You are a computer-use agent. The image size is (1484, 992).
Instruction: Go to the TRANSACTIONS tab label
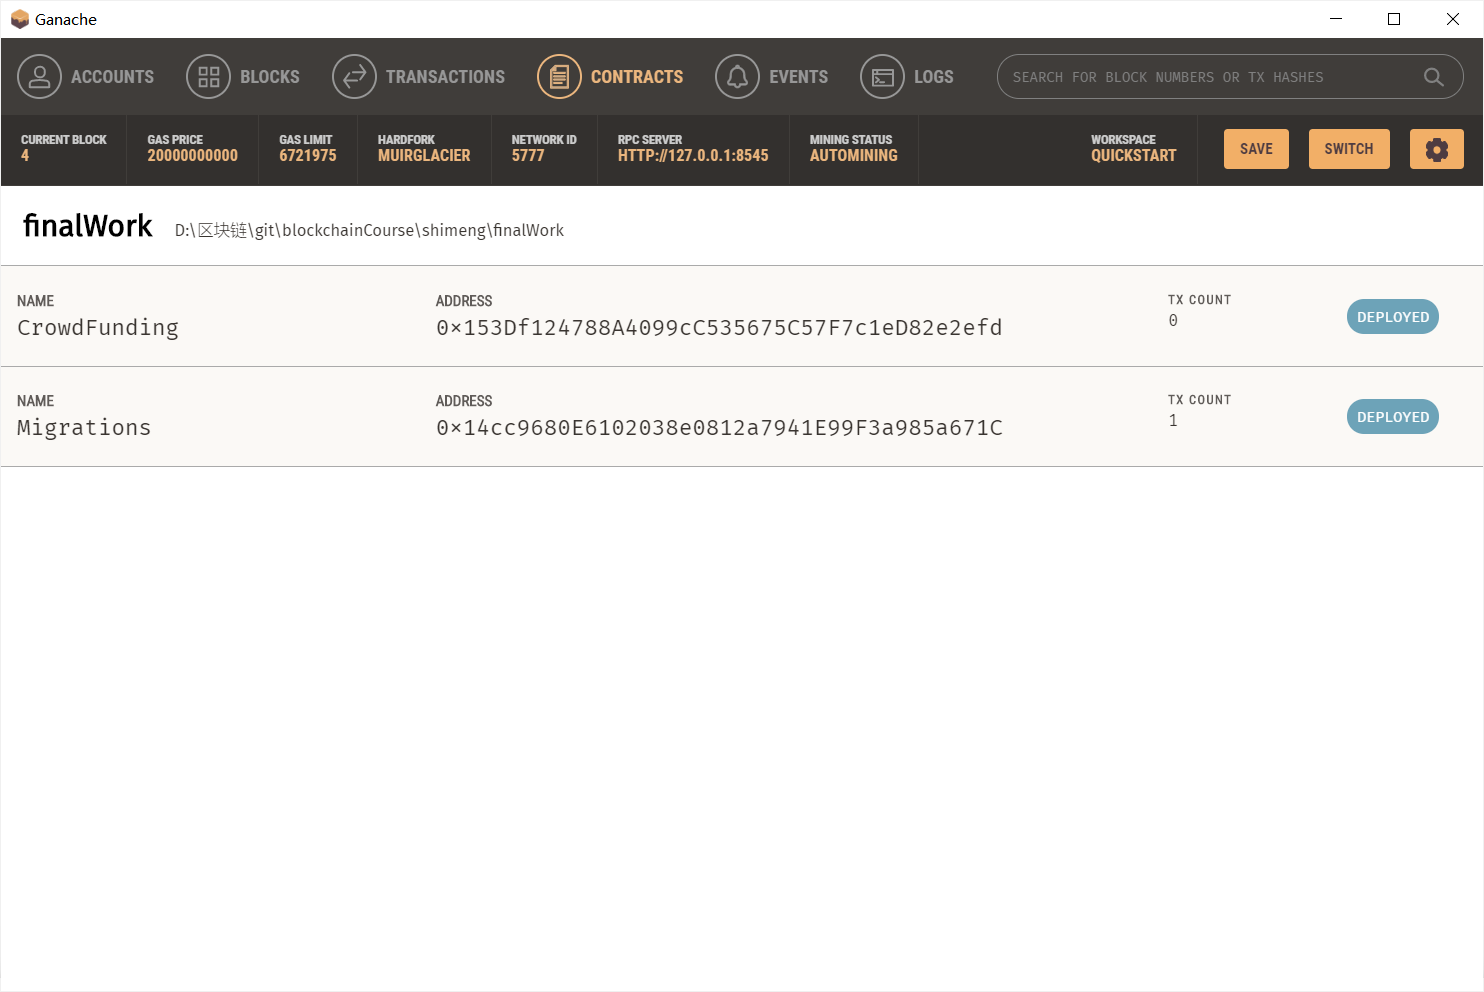pyautogui.click(x=445, y=77)
